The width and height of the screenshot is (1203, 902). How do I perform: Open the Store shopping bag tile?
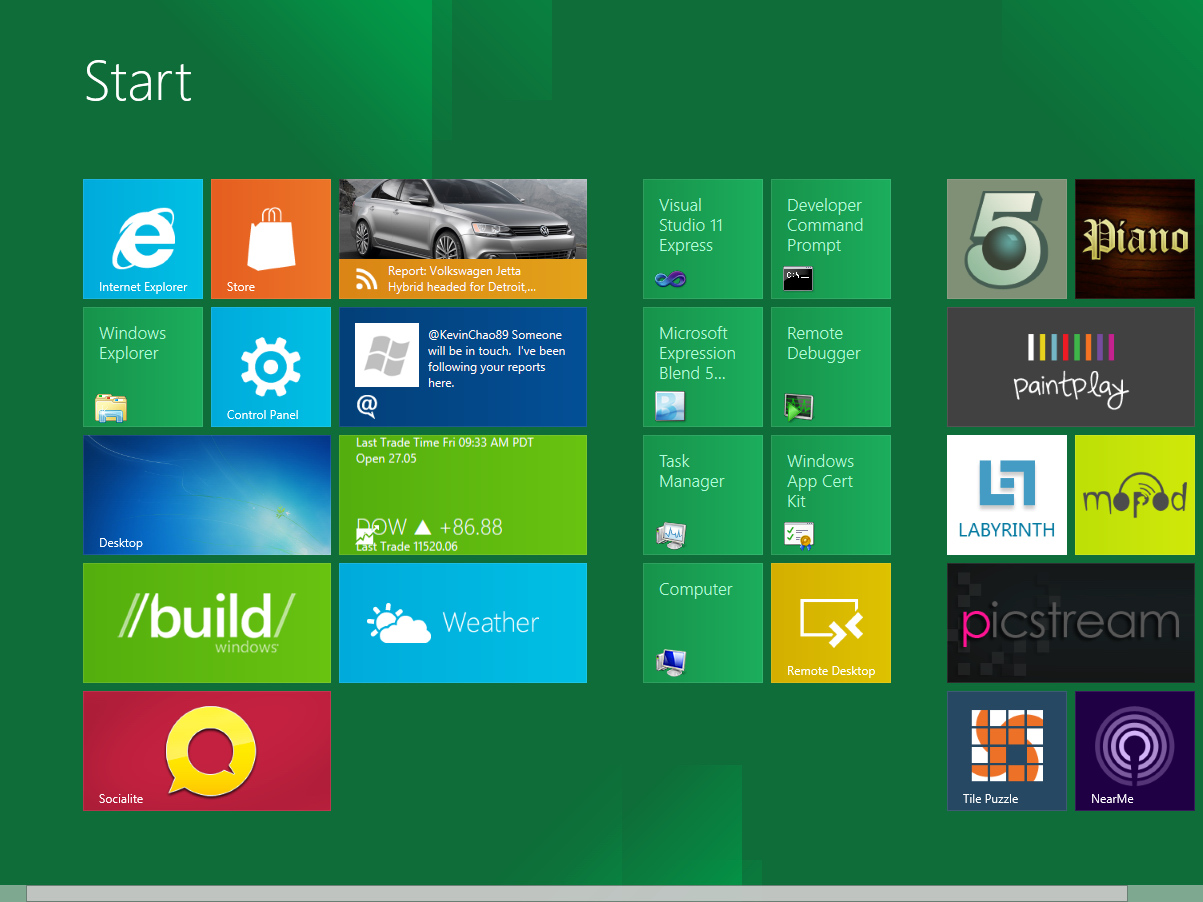point(271,239)
